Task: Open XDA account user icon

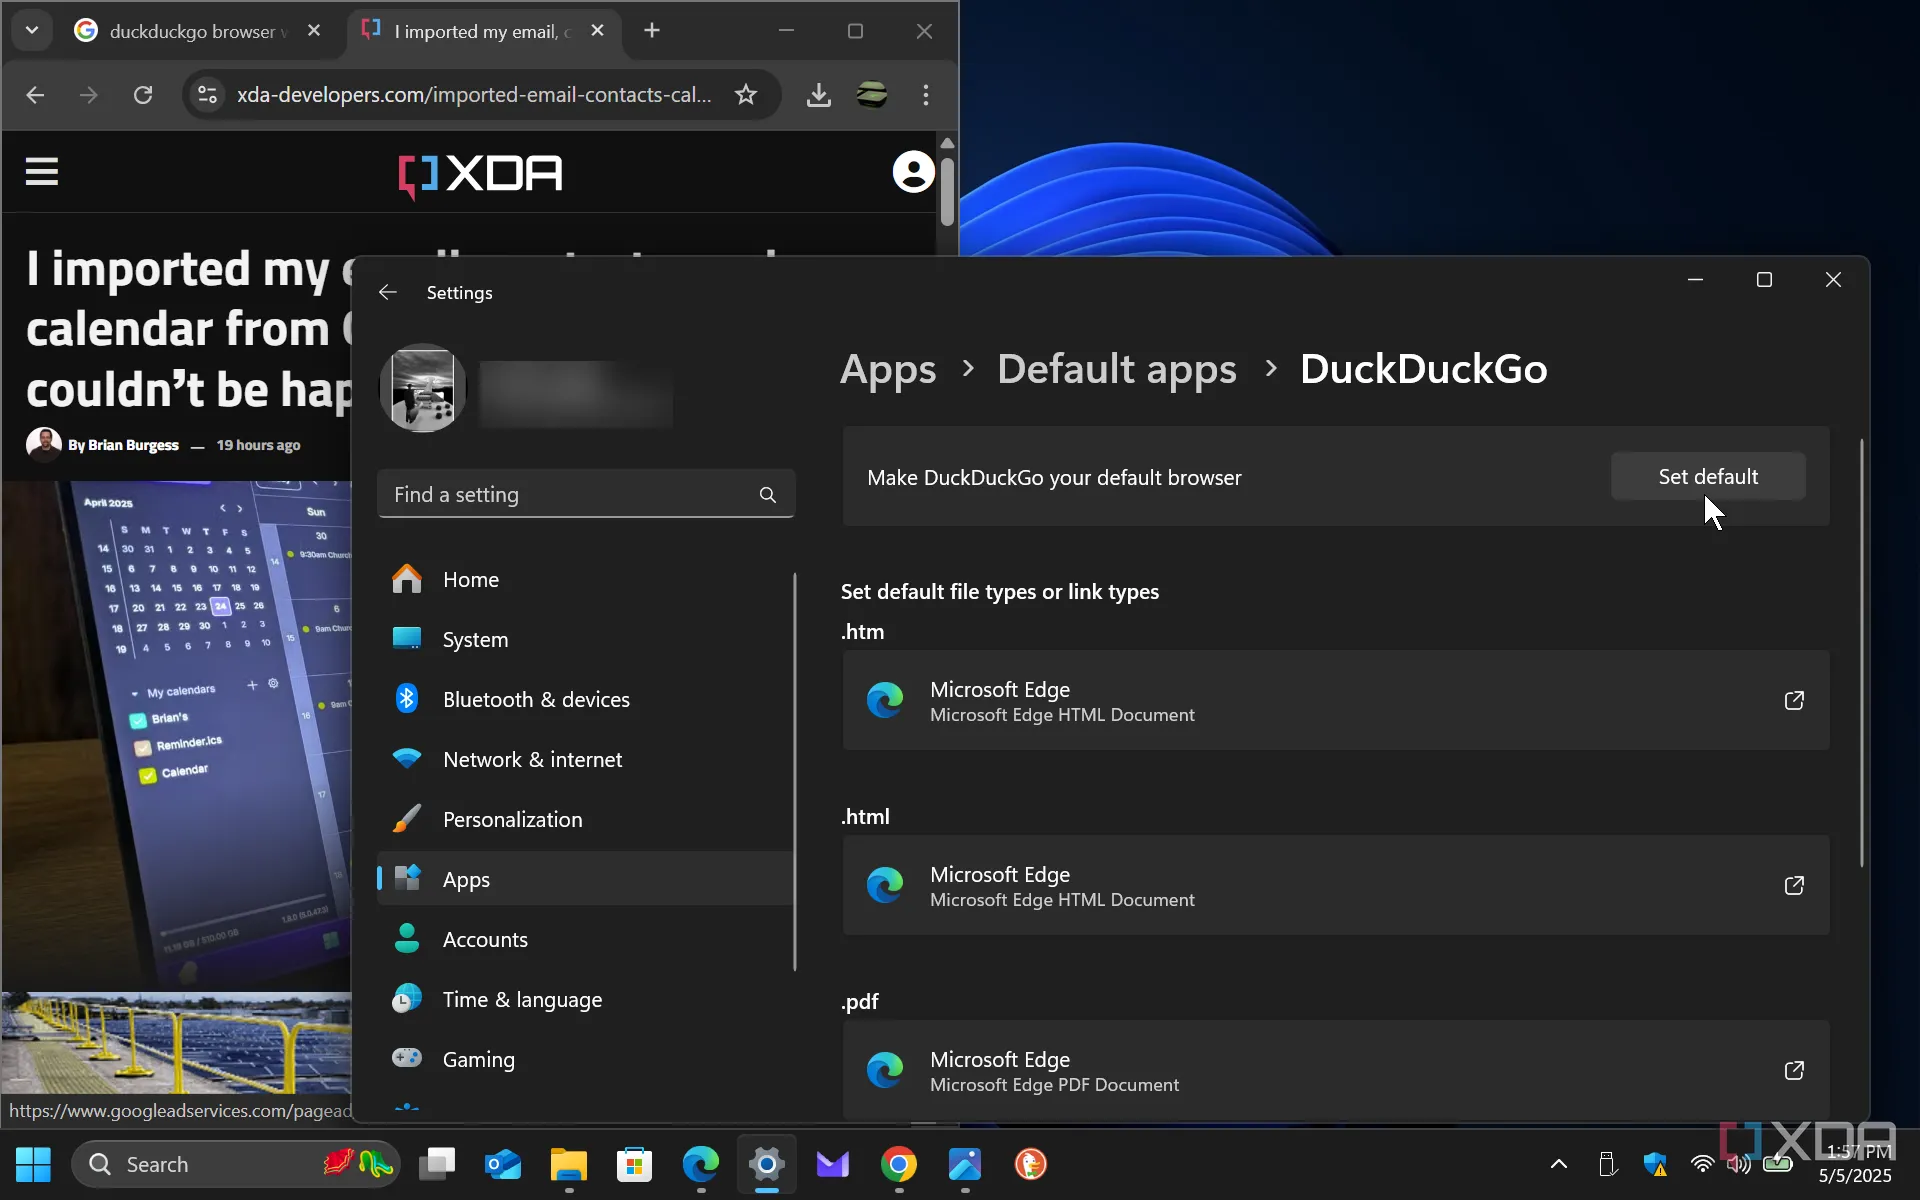Action: click(x=913, y=172)
